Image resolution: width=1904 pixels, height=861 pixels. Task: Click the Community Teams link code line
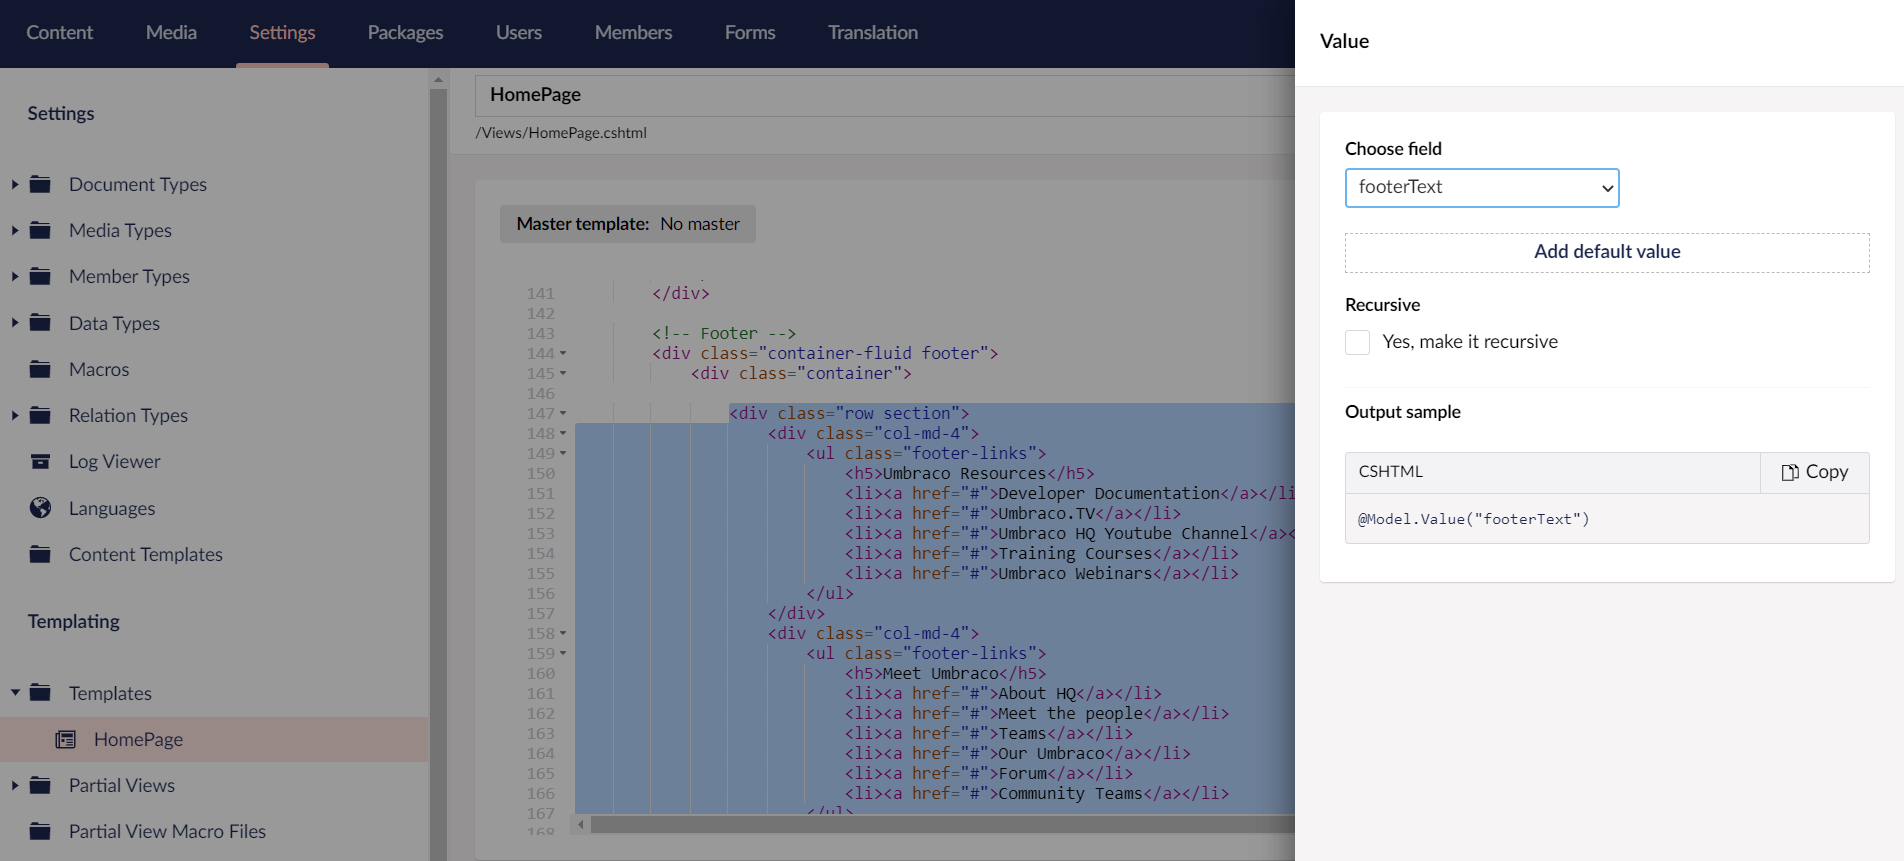(x=1037, y=793)
